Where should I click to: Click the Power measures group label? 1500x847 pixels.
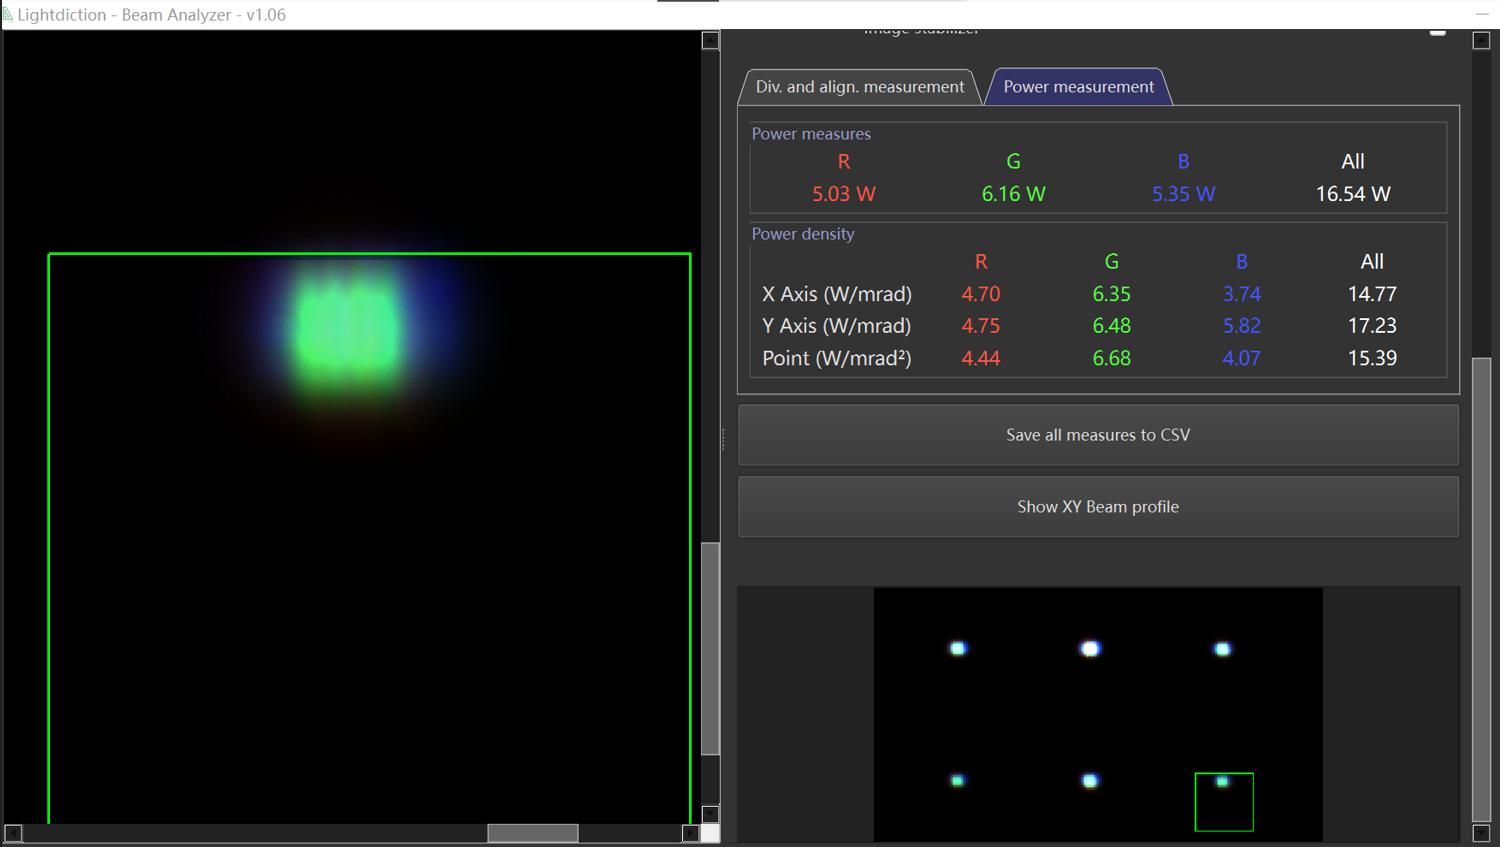pos(811,134)
